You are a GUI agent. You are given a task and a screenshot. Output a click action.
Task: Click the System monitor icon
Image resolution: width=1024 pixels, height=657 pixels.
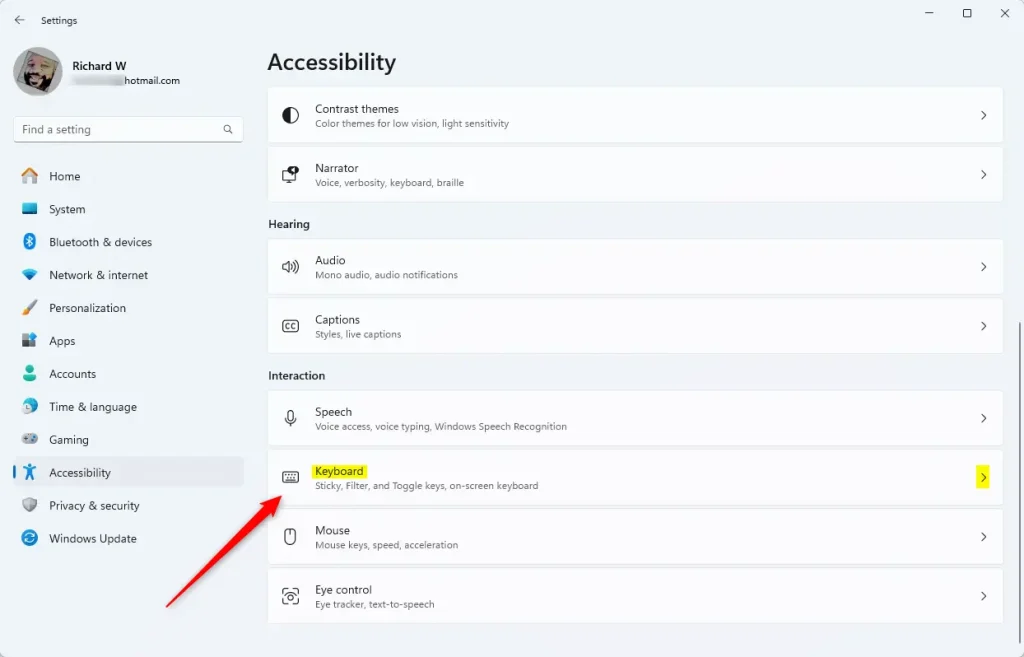click(x=29, y=209)
